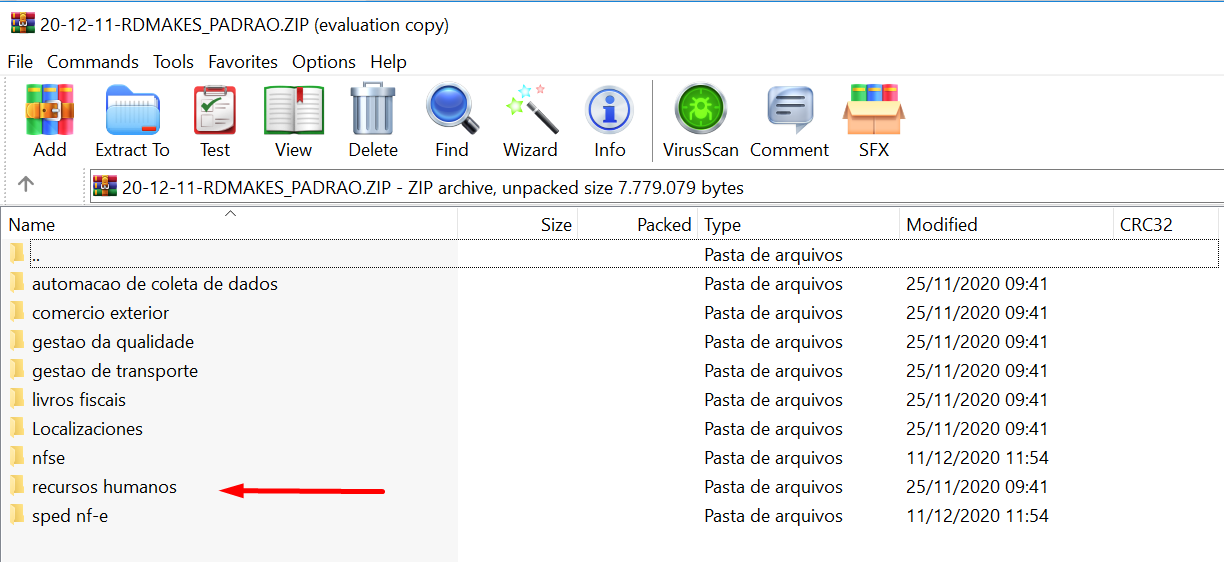Select 'comercio exterior' folder name
This screenshot has height=562, width=1224.
coord(100,313)
